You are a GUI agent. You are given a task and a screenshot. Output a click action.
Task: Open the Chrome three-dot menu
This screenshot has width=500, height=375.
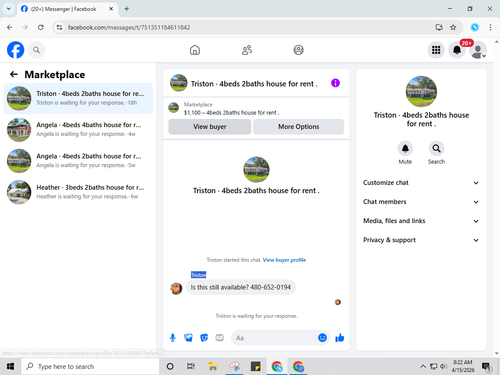click(490, 27)
